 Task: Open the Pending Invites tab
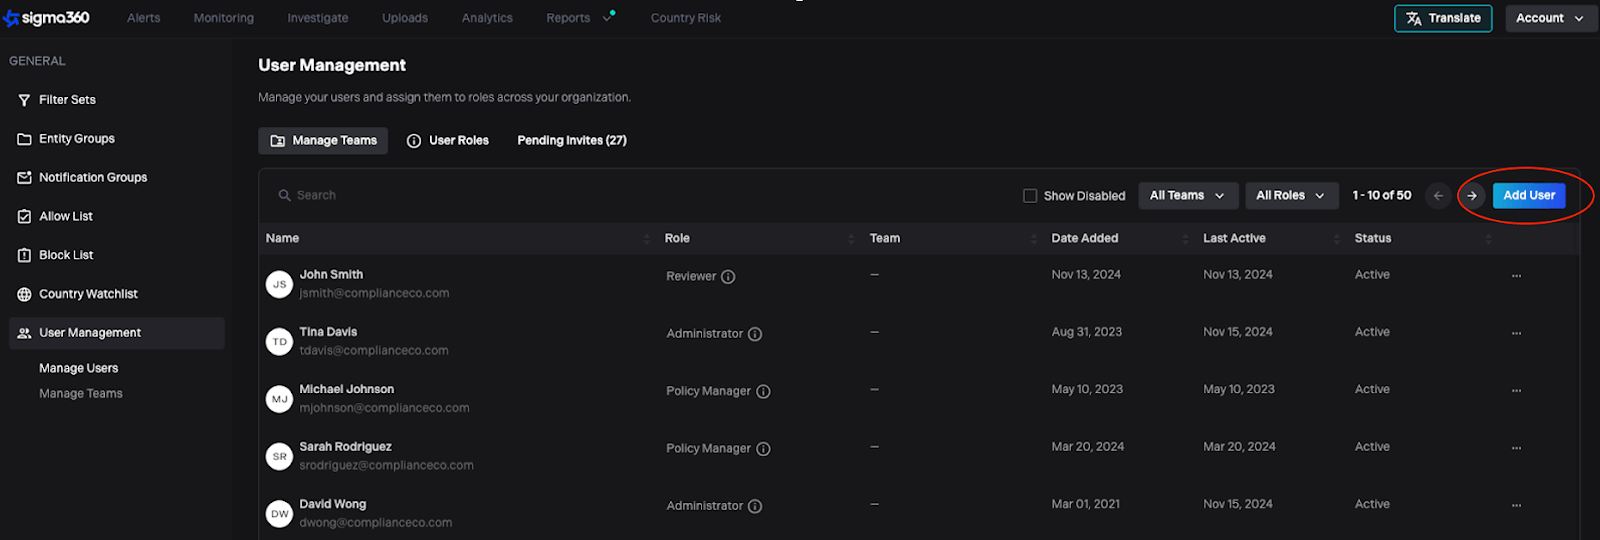[x=571, y=141]
